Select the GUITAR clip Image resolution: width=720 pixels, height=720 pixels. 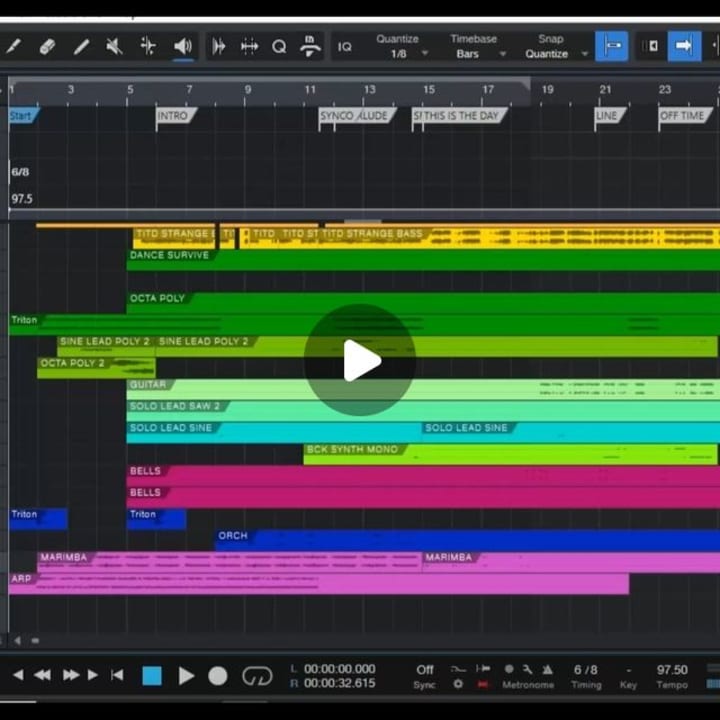coord(422,389)
